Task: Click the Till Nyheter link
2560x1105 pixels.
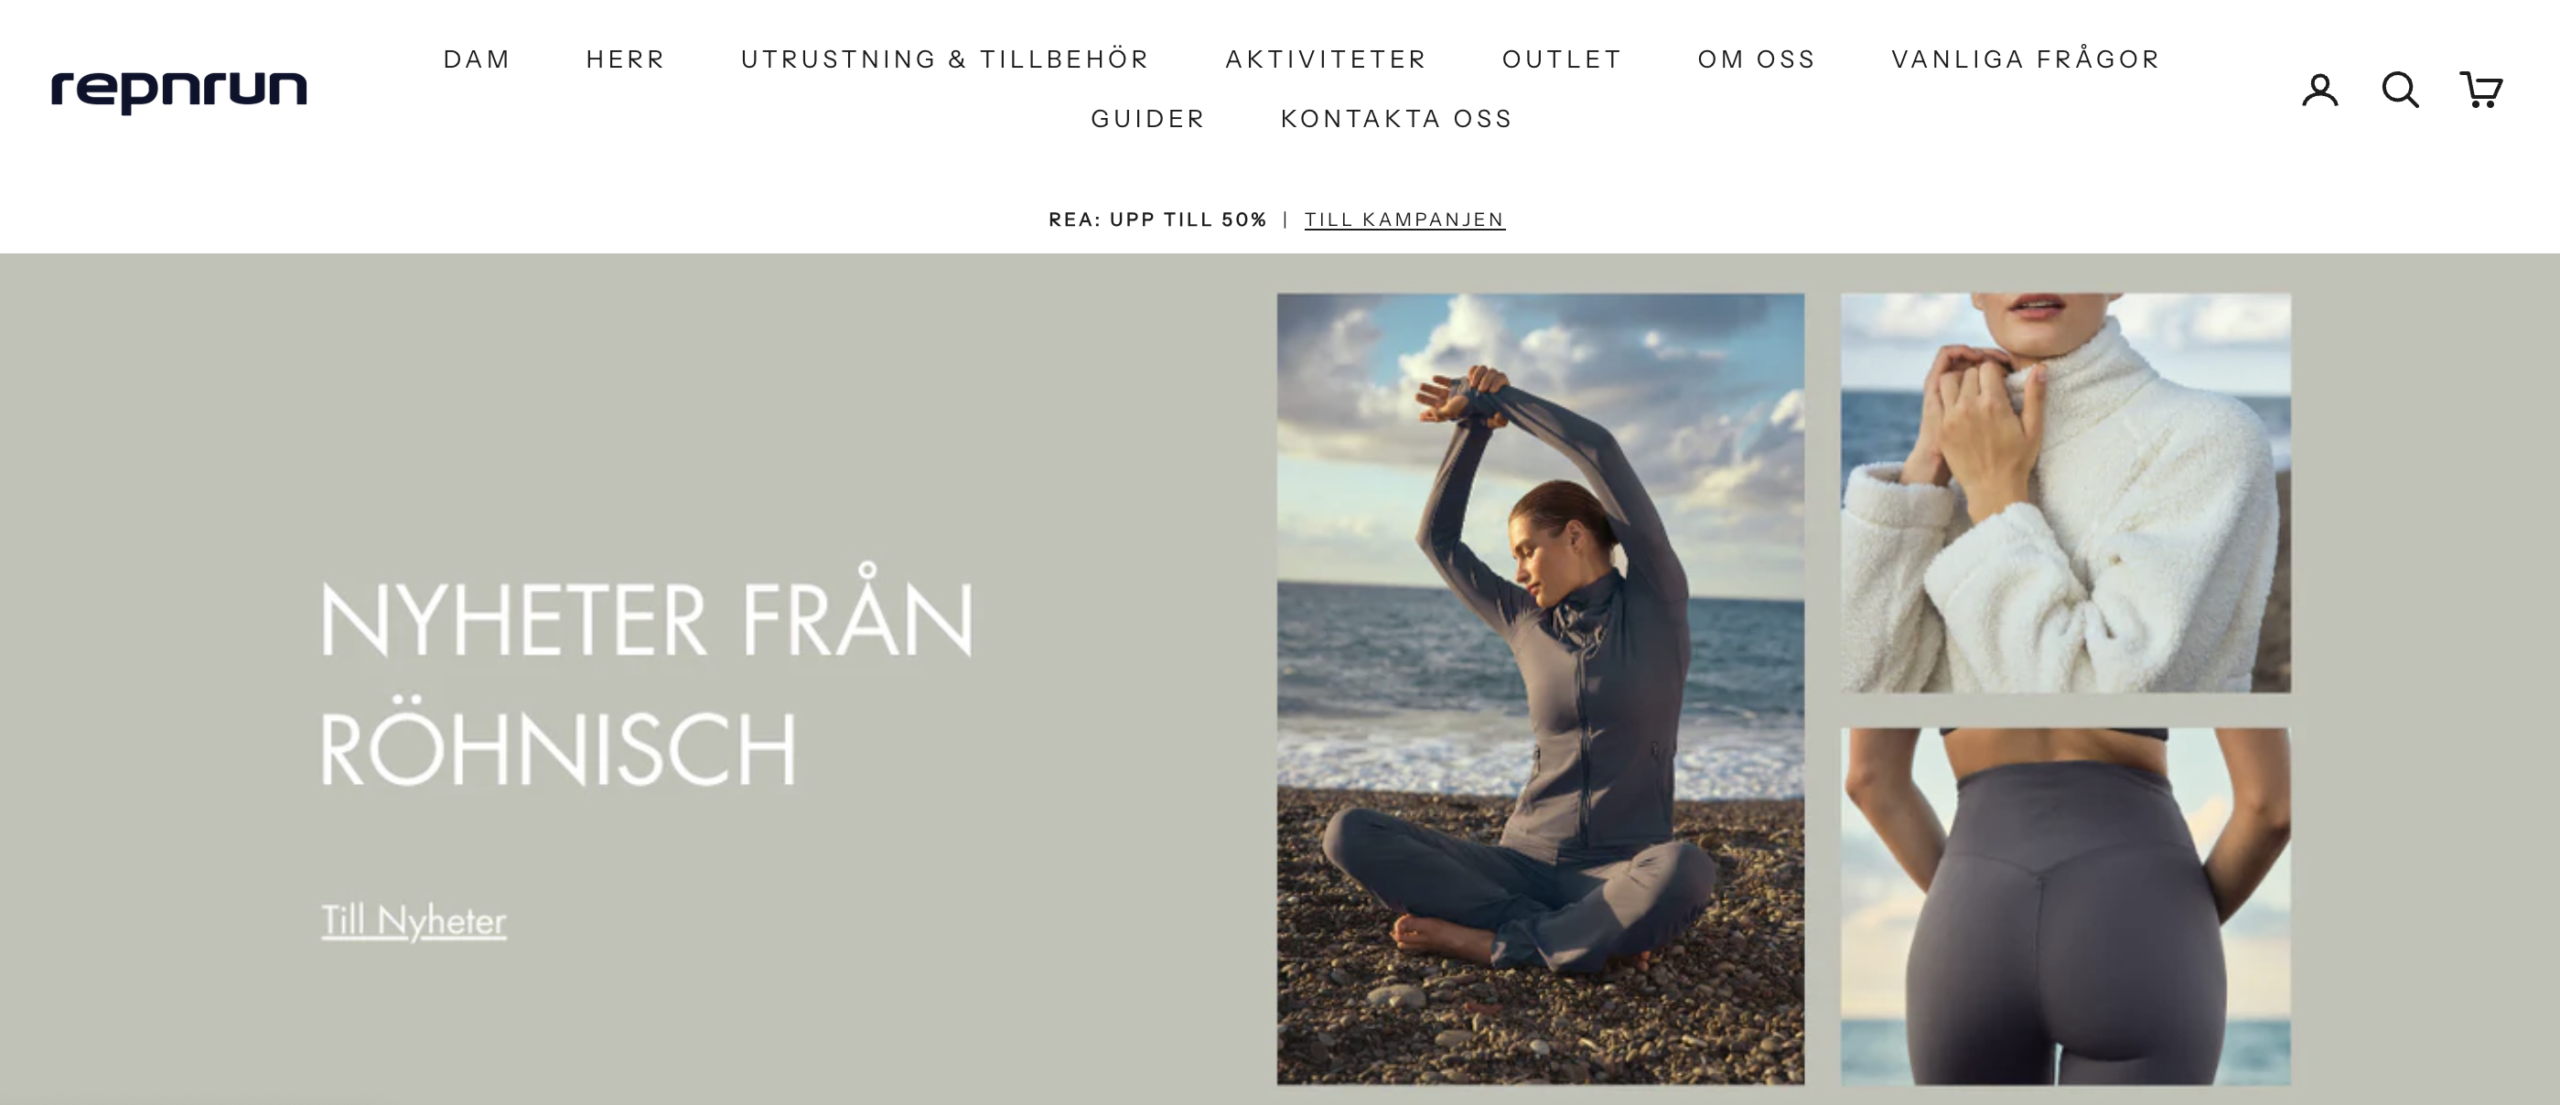Action: (x=414, y=921)
